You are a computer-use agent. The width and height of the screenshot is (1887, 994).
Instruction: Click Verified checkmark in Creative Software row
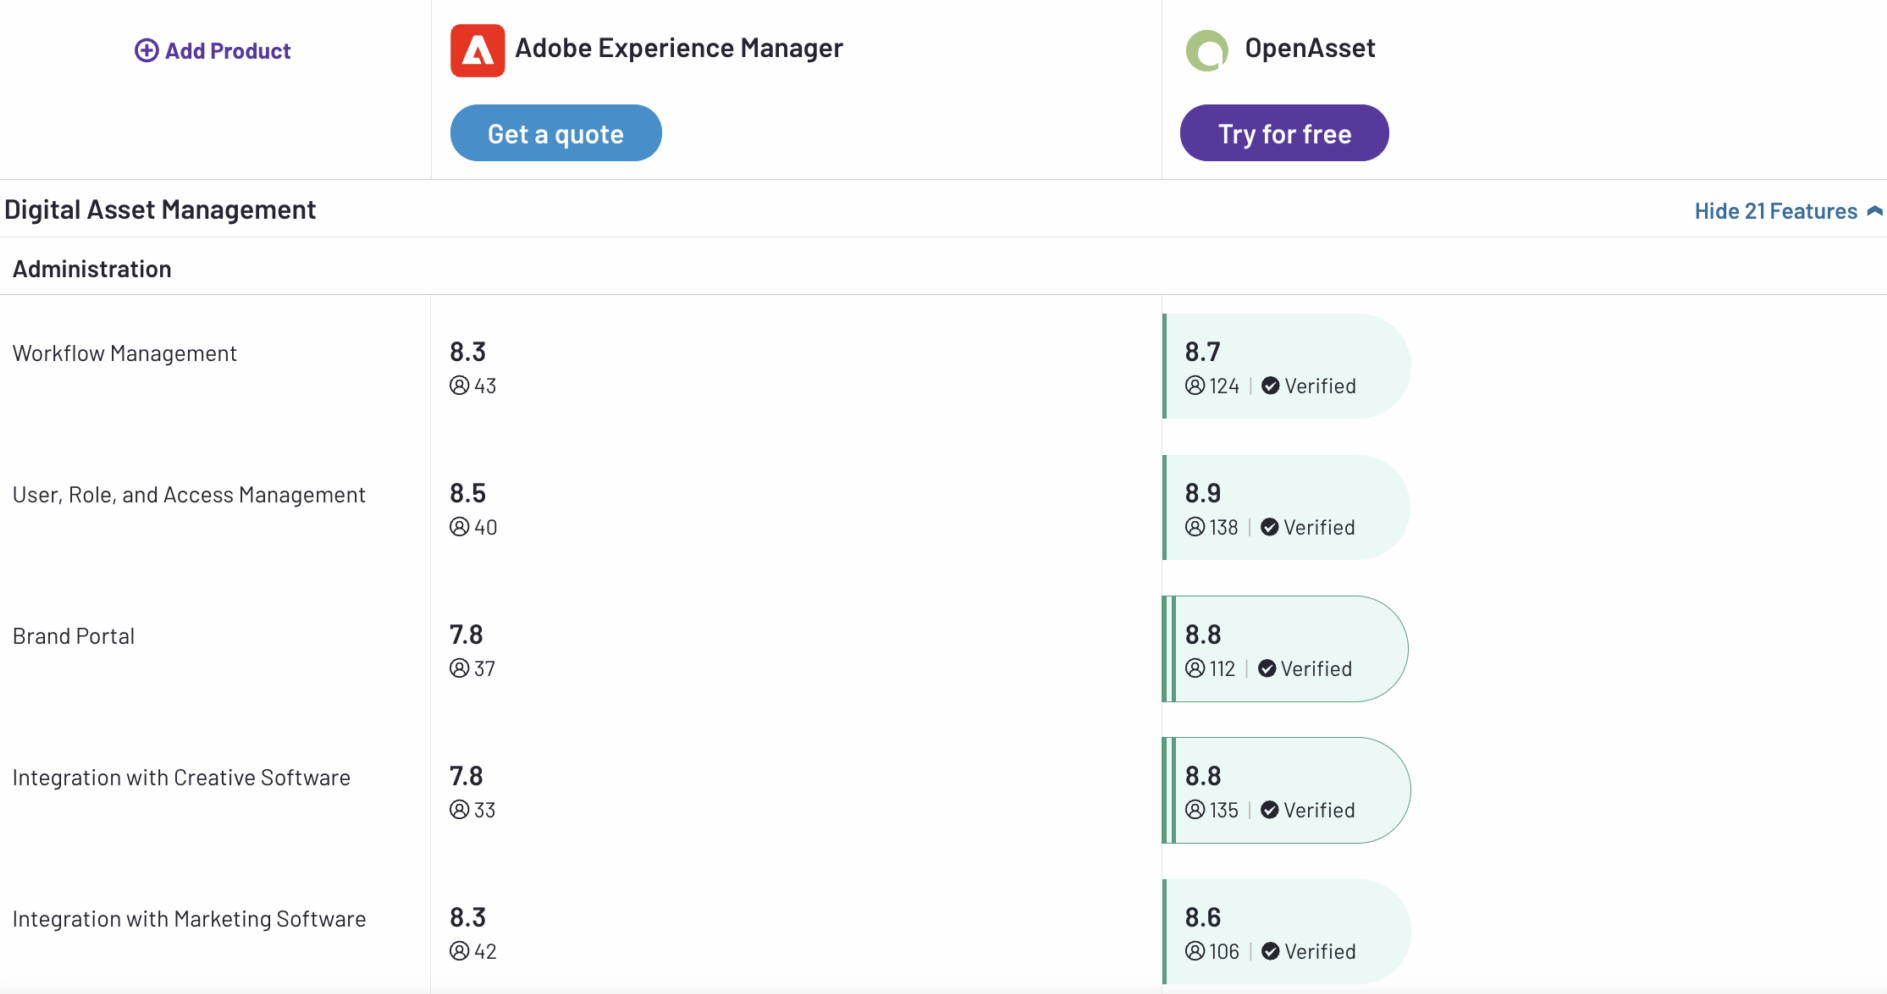click(1269, 810)
